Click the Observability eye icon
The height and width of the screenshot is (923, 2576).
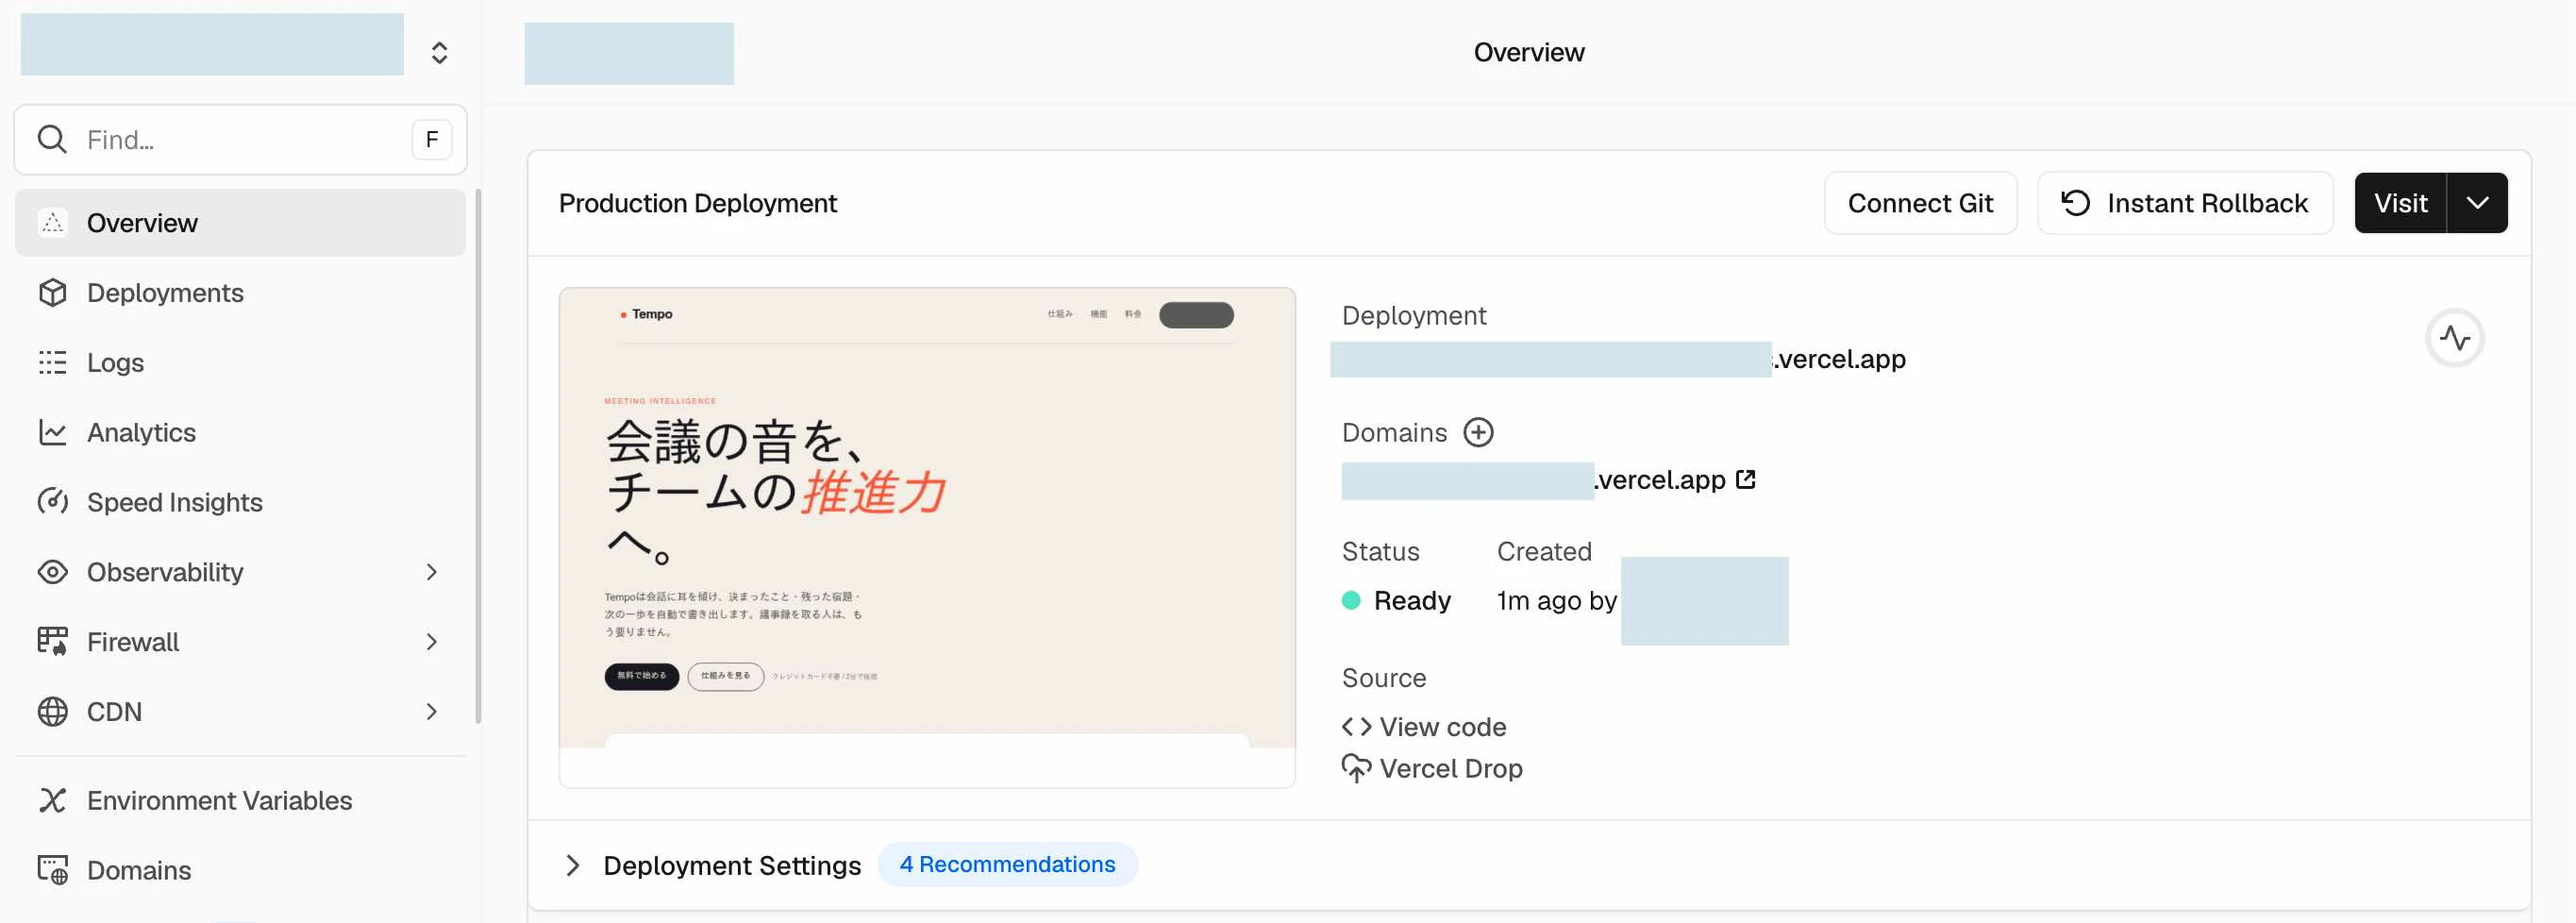click(x=53, y=571)
